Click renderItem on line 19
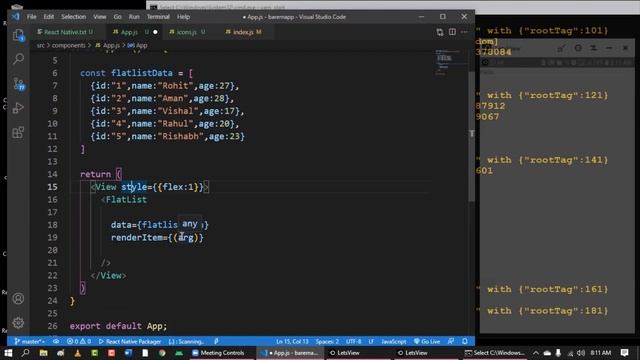 (136, 238)
